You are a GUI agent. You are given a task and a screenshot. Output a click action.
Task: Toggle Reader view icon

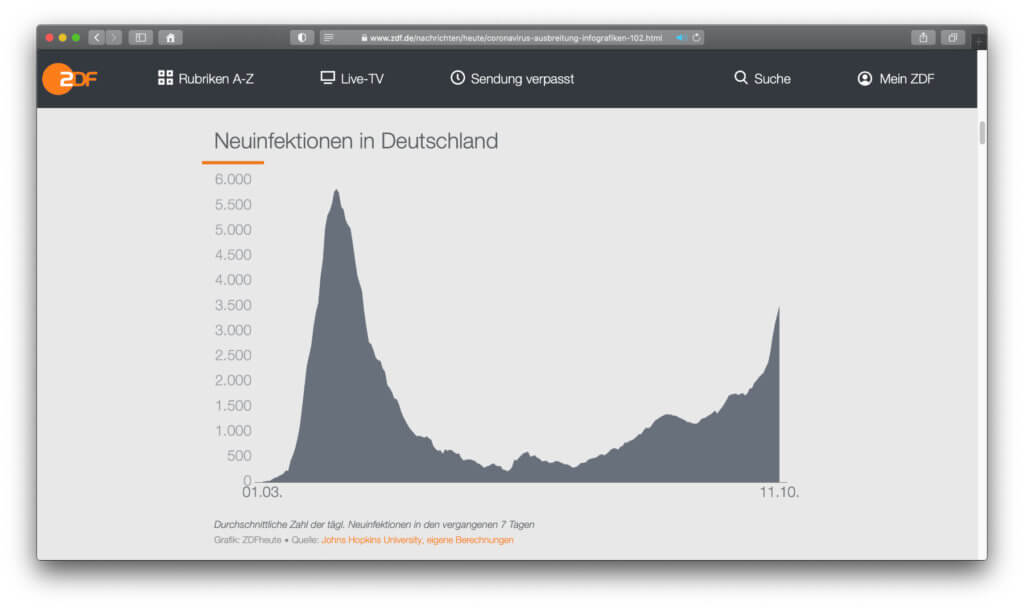point(328,38)
